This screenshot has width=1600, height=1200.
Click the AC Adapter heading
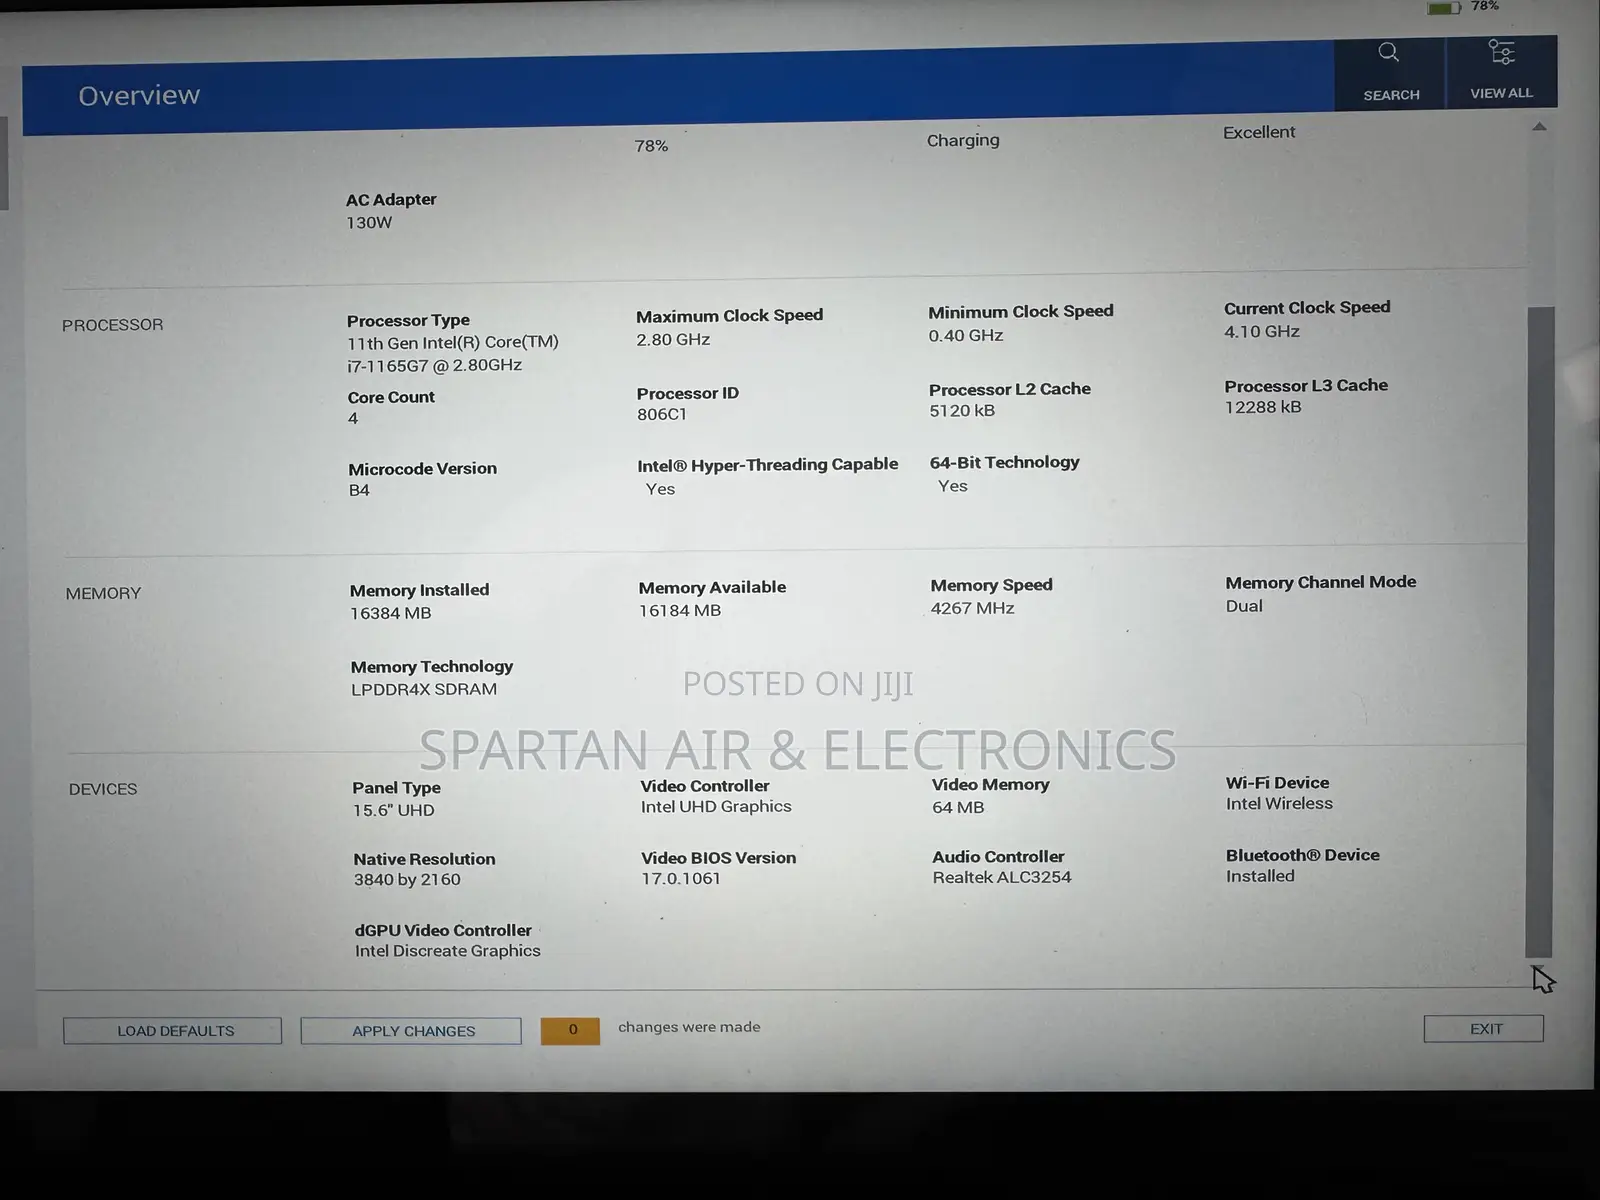391,200
